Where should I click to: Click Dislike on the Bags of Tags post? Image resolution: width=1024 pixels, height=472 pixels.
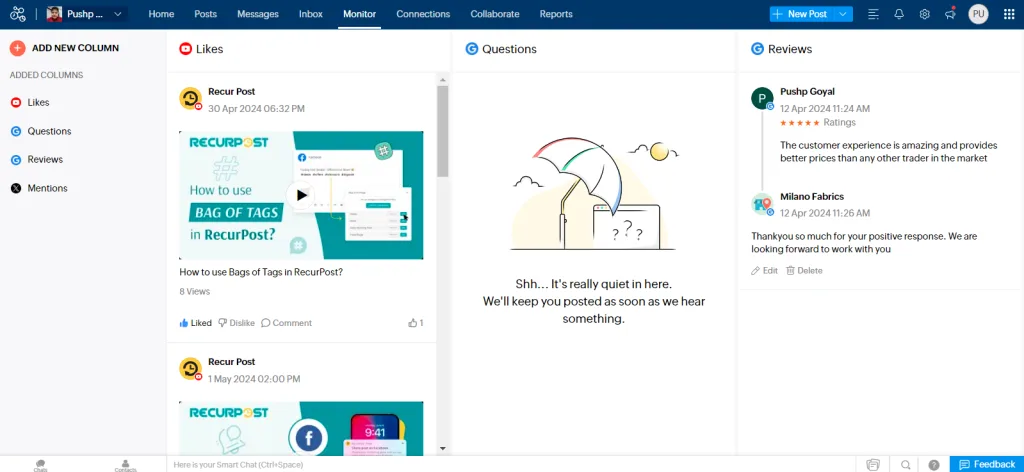tap(236, 323)
